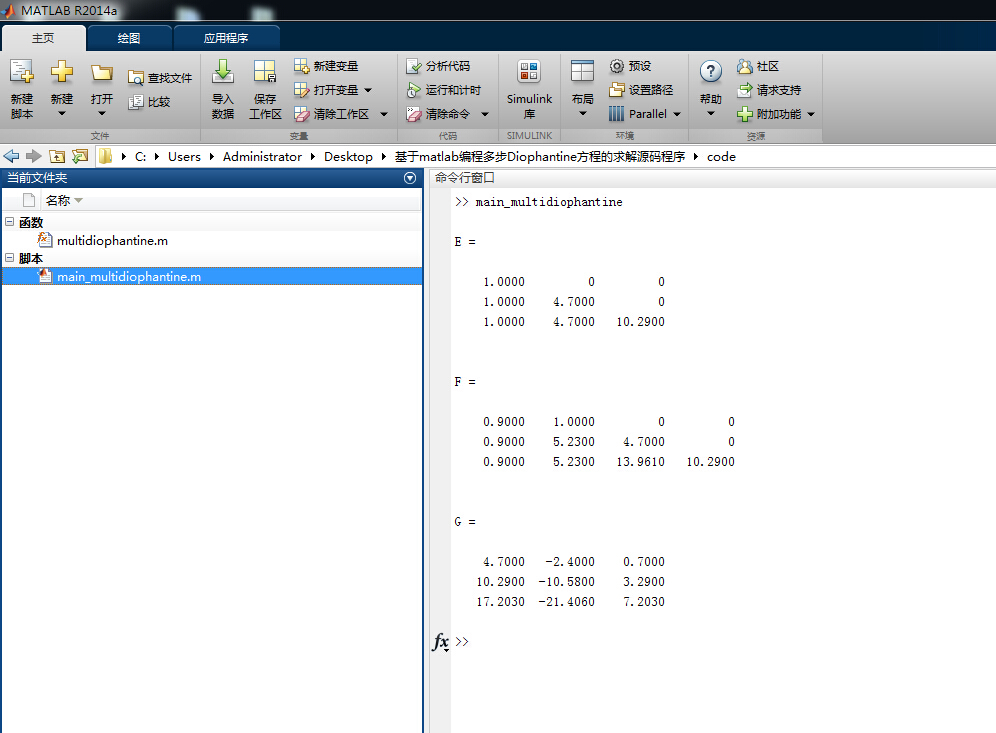Open dropdown arrow under New (新建)
This screenshot has width=996, height=733.
click(x=62, y=114)
